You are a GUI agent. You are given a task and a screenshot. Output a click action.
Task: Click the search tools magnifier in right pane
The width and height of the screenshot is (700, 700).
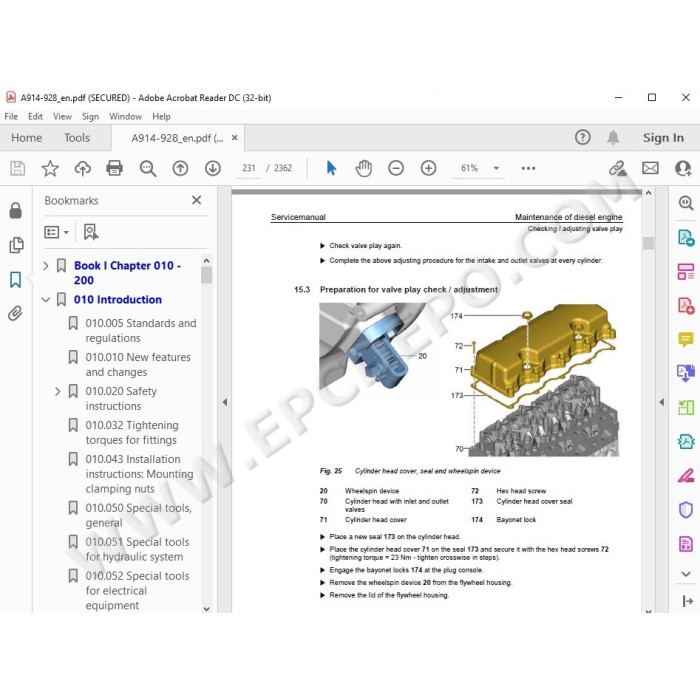686,203
